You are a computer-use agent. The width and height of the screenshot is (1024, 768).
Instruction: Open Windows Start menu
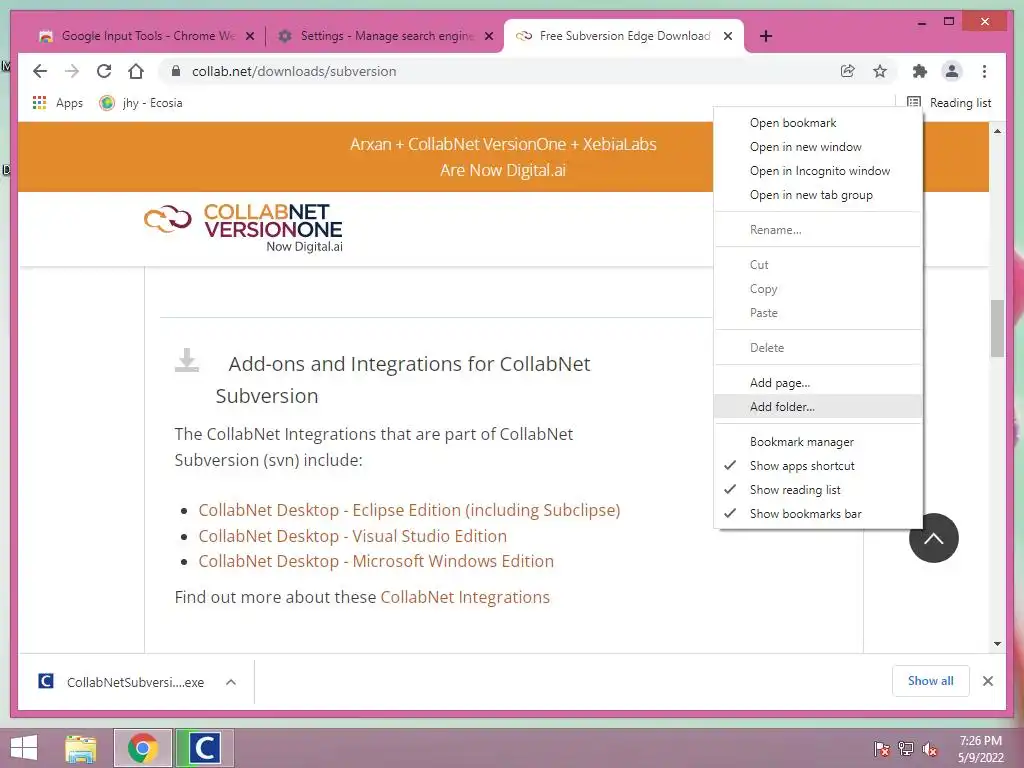(24, 748)
